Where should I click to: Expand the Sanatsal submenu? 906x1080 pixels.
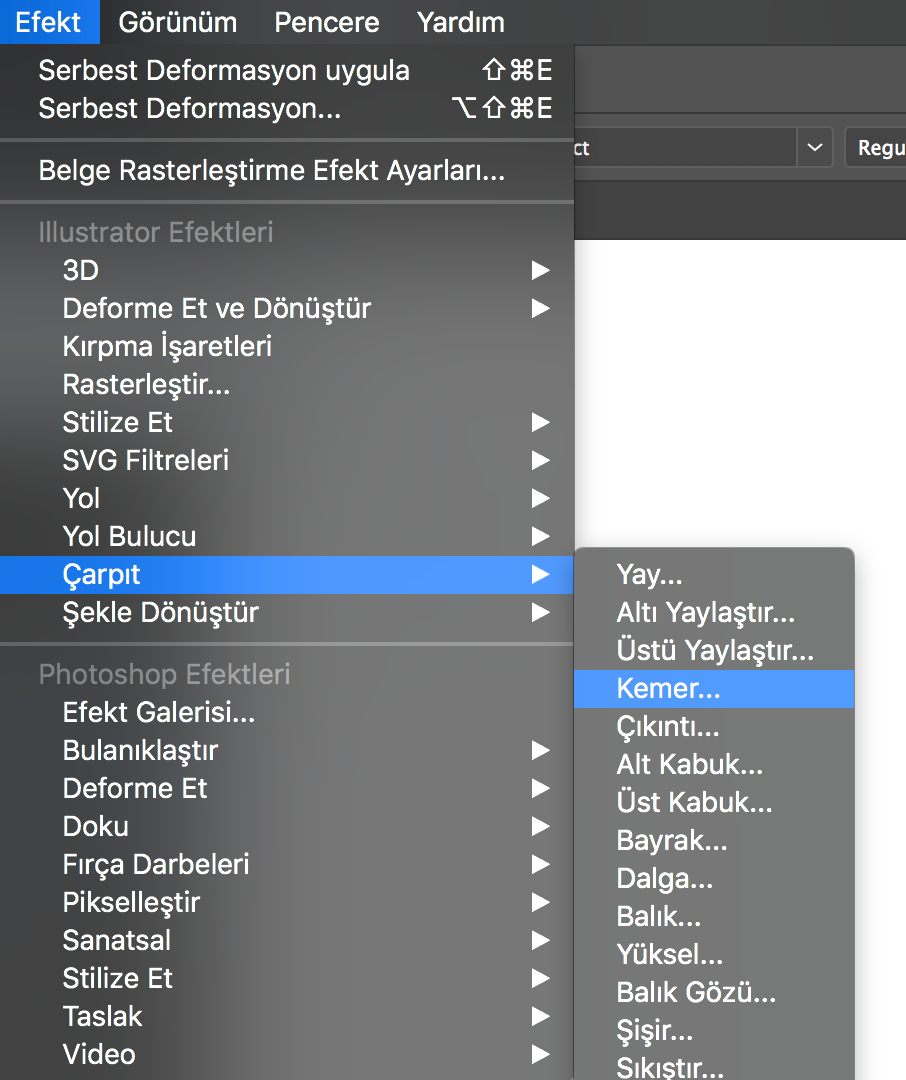point(287,940)
